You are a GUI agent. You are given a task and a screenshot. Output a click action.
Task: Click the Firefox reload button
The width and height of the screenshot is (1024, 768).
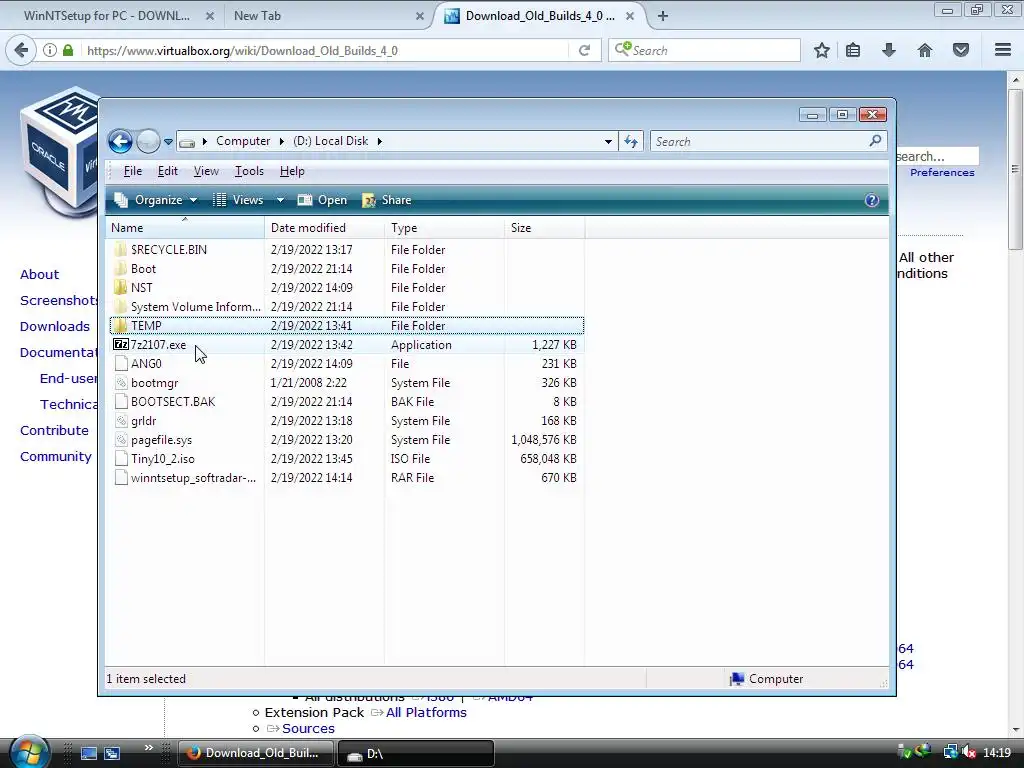(584, 50)
